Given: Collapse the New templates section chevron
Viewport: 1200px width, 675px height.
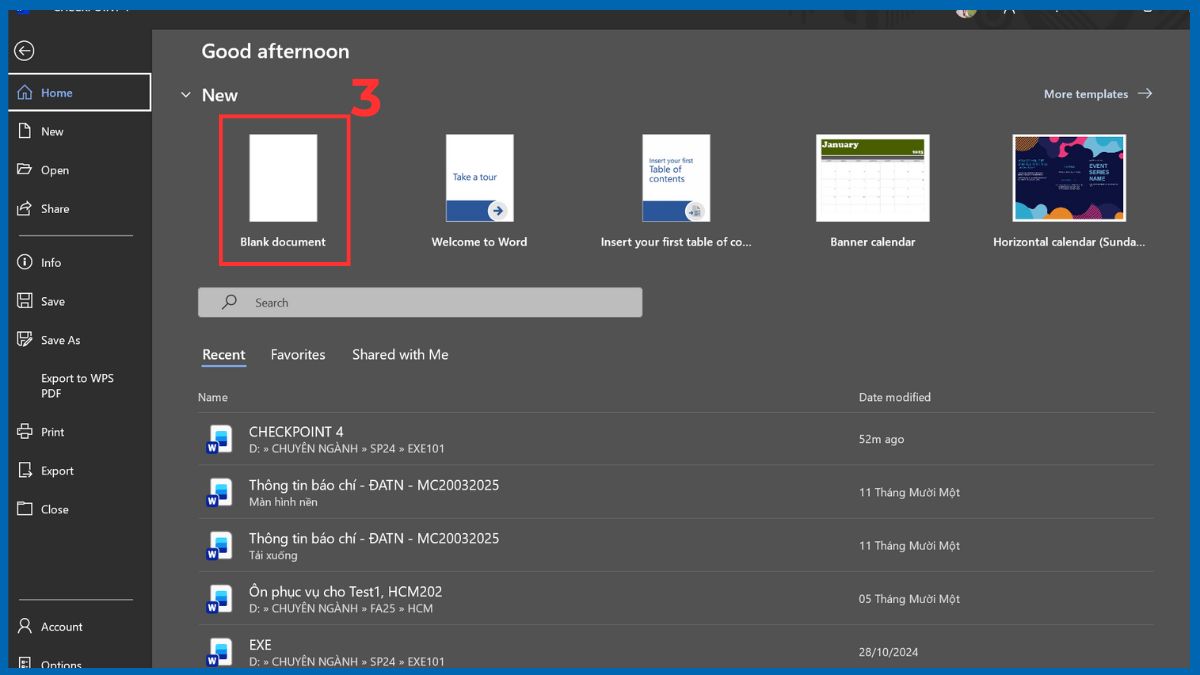Looking at the screenshot, I should [185, 95].
